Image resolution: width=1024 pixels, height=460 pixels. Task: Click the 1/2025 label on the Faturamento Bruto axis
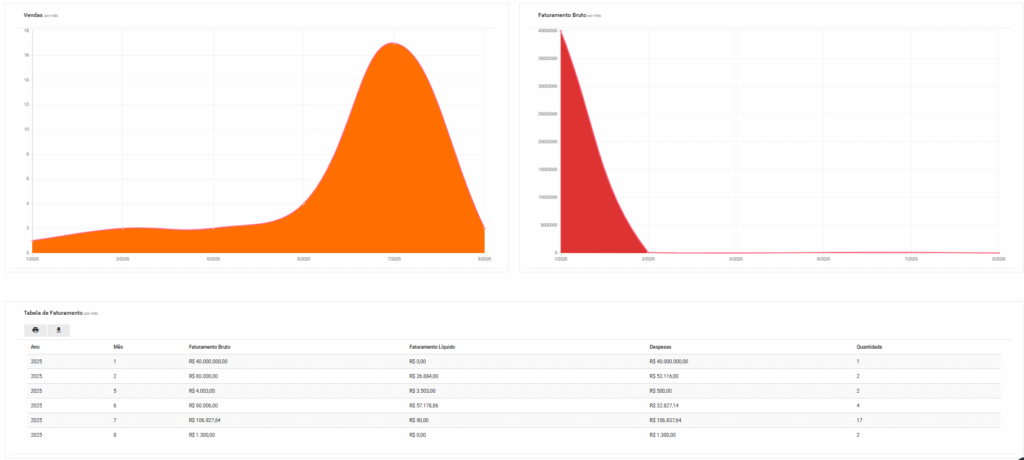click(561, 259)
